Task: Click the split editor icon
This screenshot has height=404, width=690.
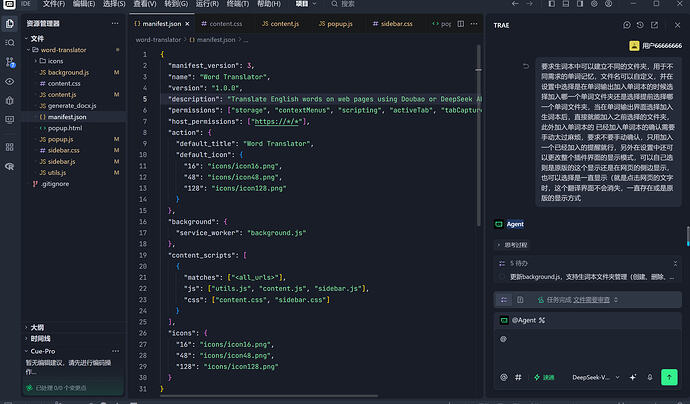Action: (x=460, y=24)
